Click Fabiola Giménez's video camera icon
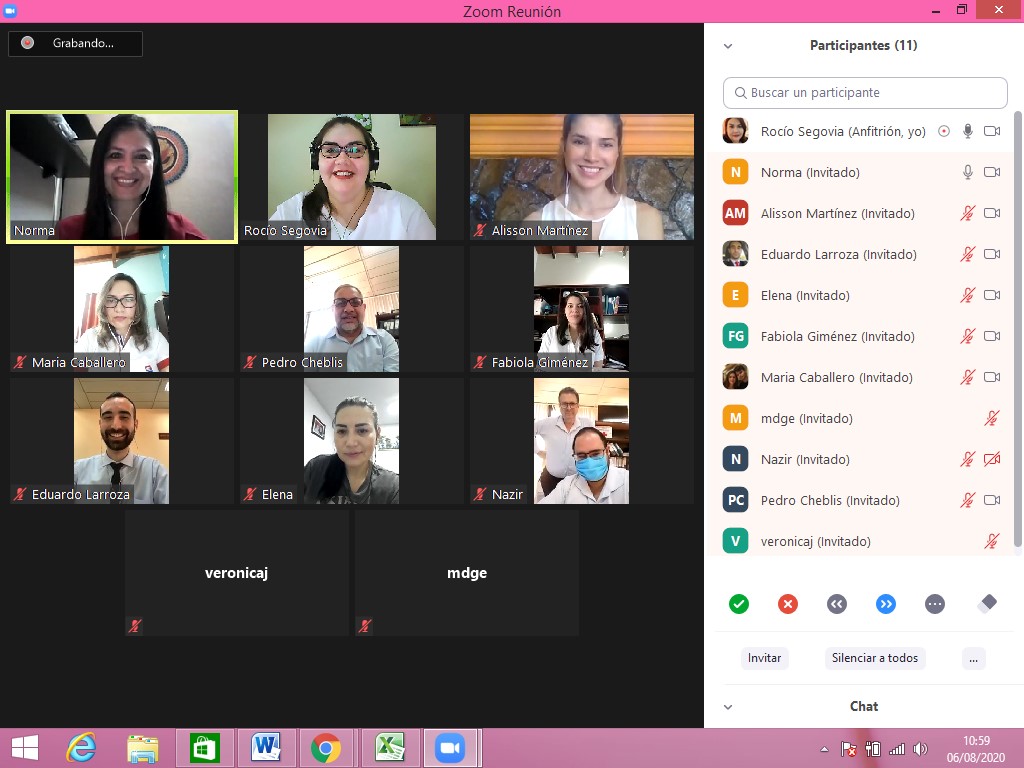The height and width of the screenshot is (768, 1024). [992, 336]
